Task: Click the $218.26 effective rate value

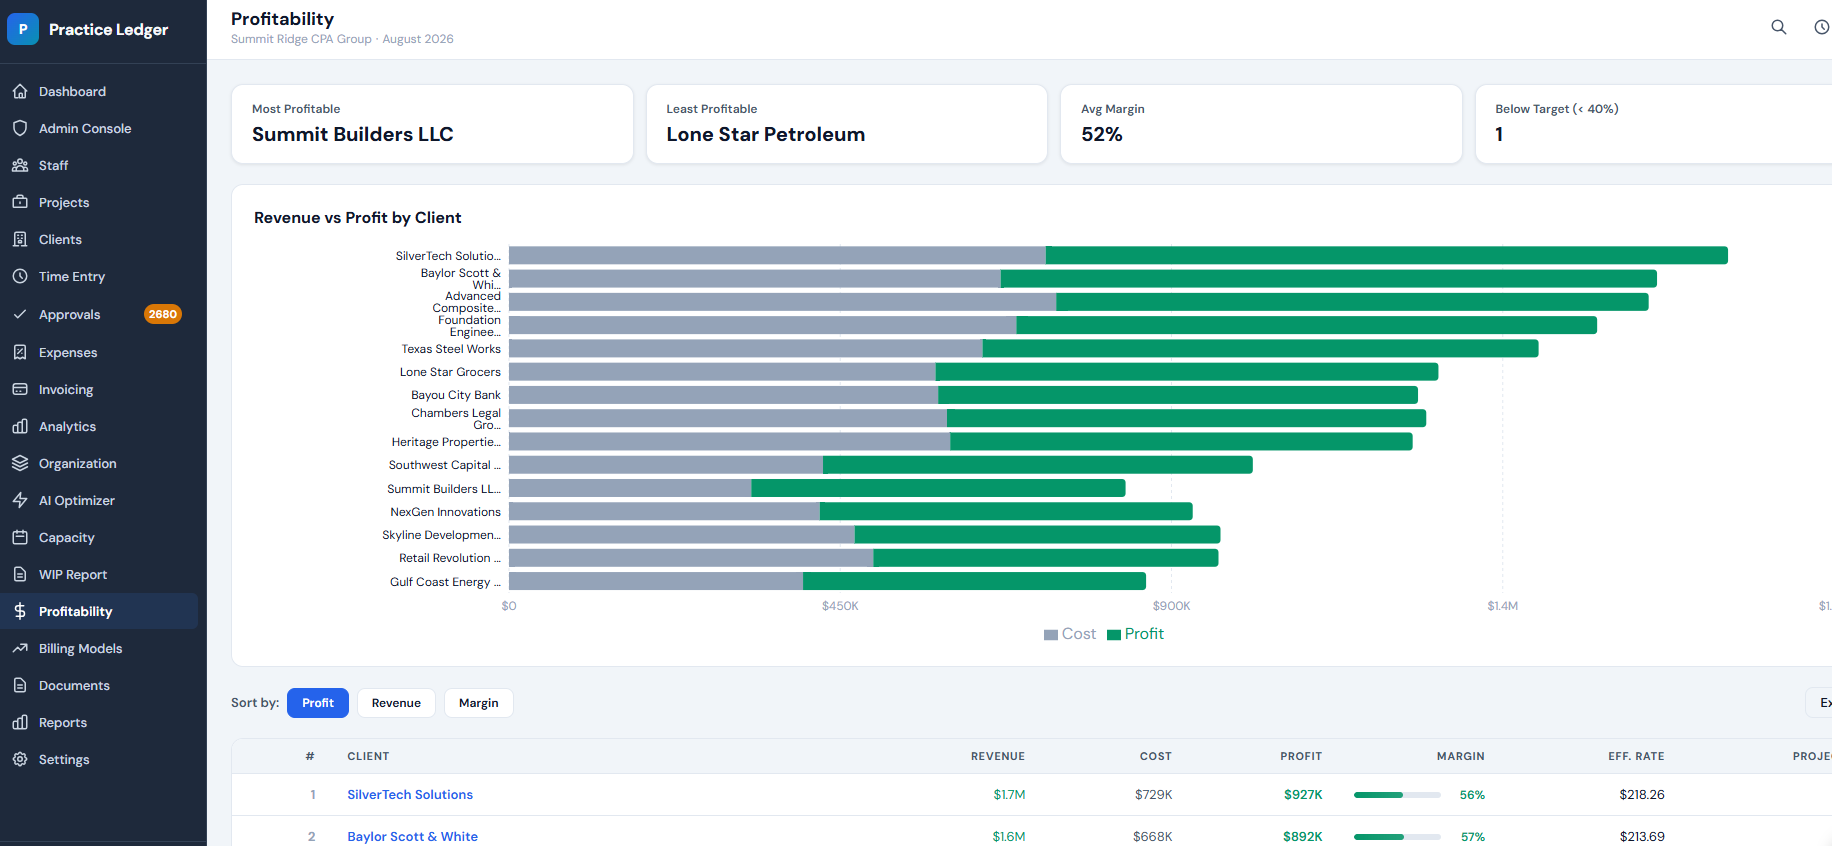Action: click(1642, 795)
